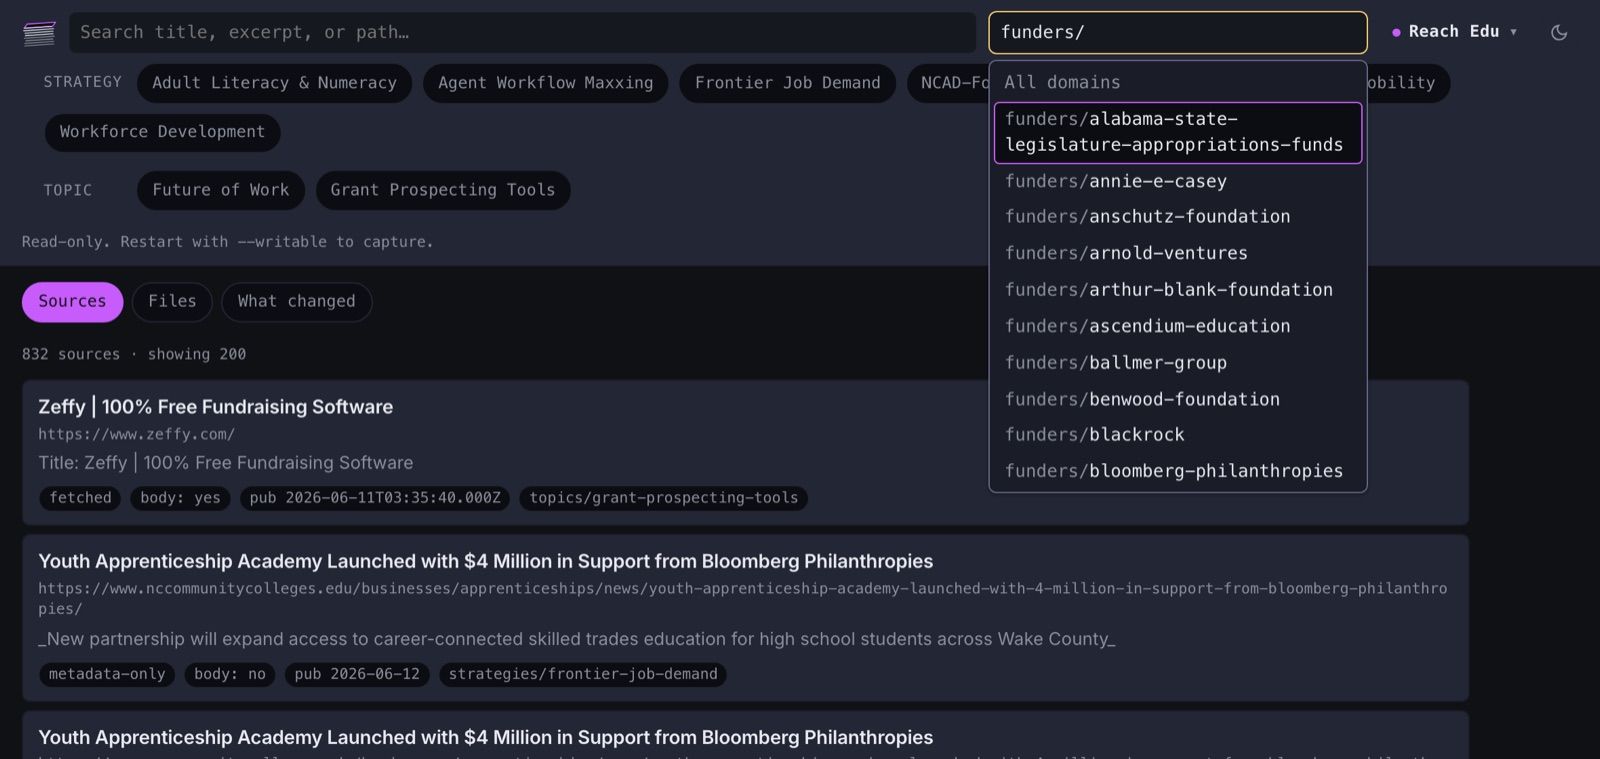Switch to the Files tab

(172, 302)
